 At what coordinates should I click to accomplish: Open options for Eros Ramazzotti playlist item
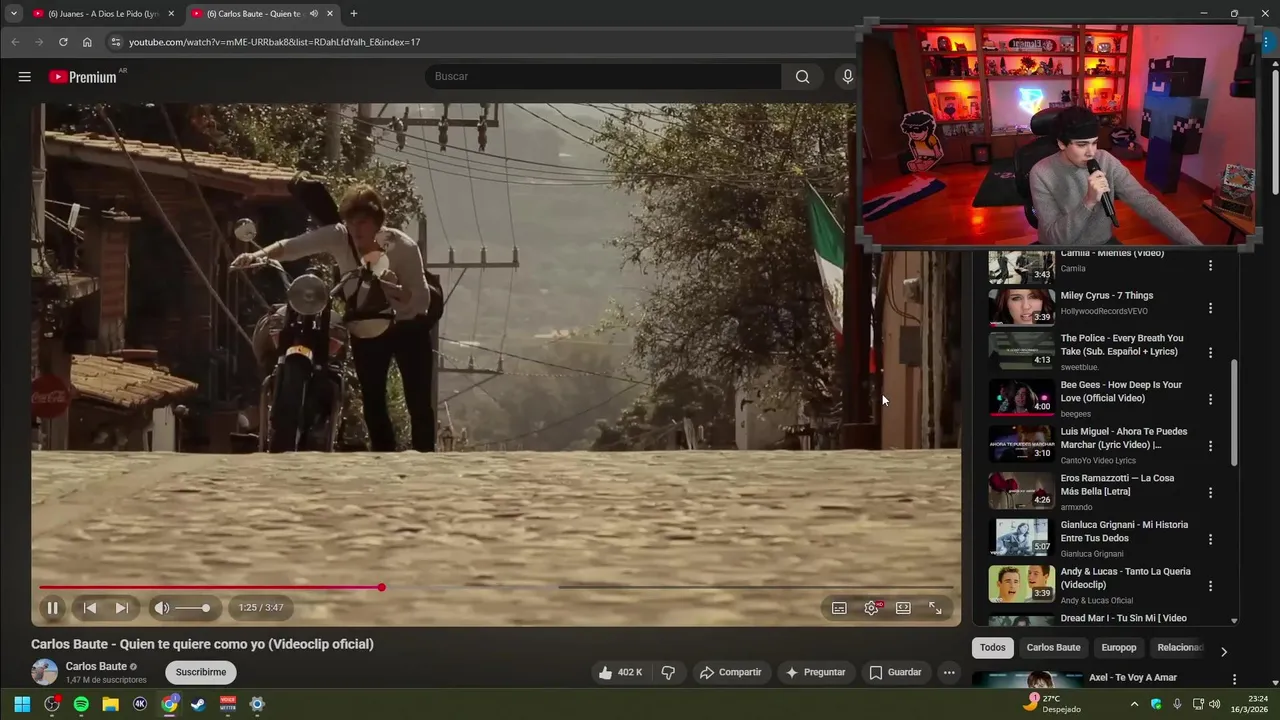[1210, 493]
